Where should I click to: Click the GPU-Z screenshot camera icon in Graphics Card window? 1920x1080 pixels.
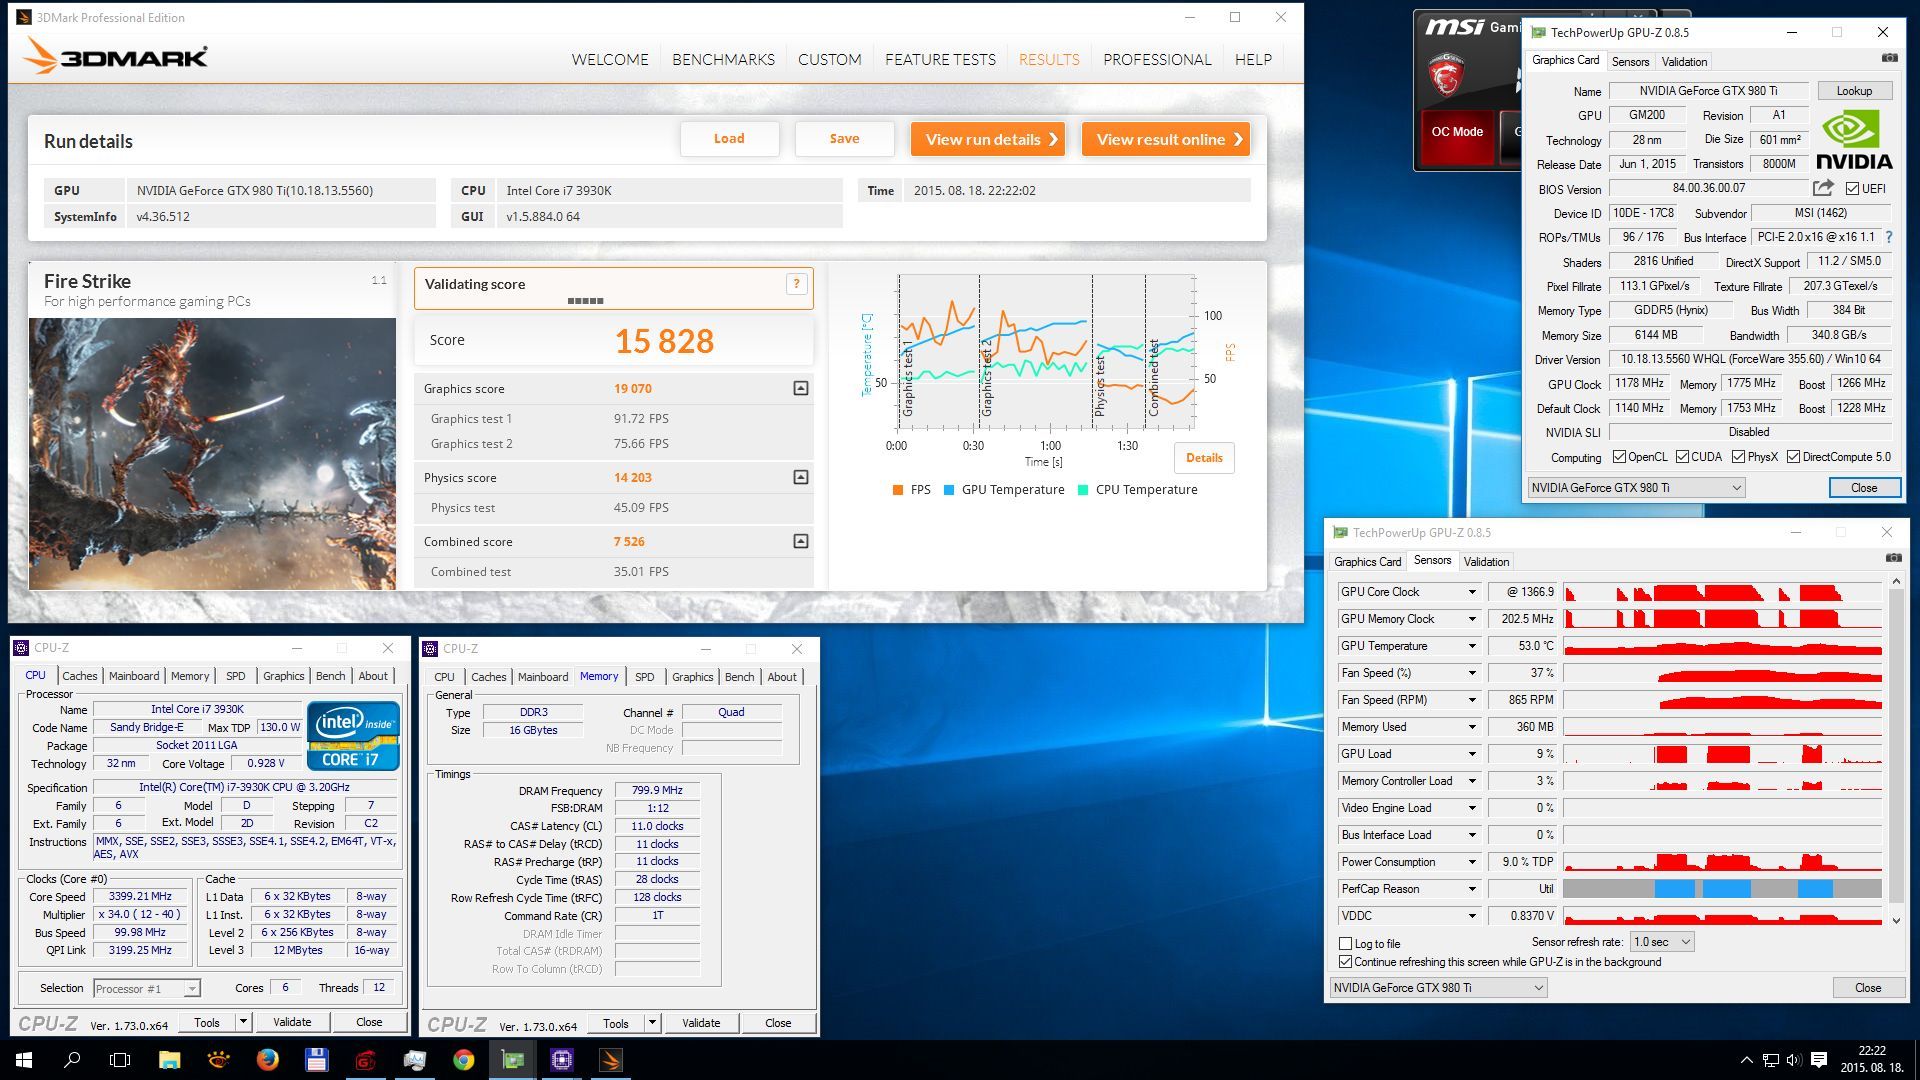(x=1889, y=59)
